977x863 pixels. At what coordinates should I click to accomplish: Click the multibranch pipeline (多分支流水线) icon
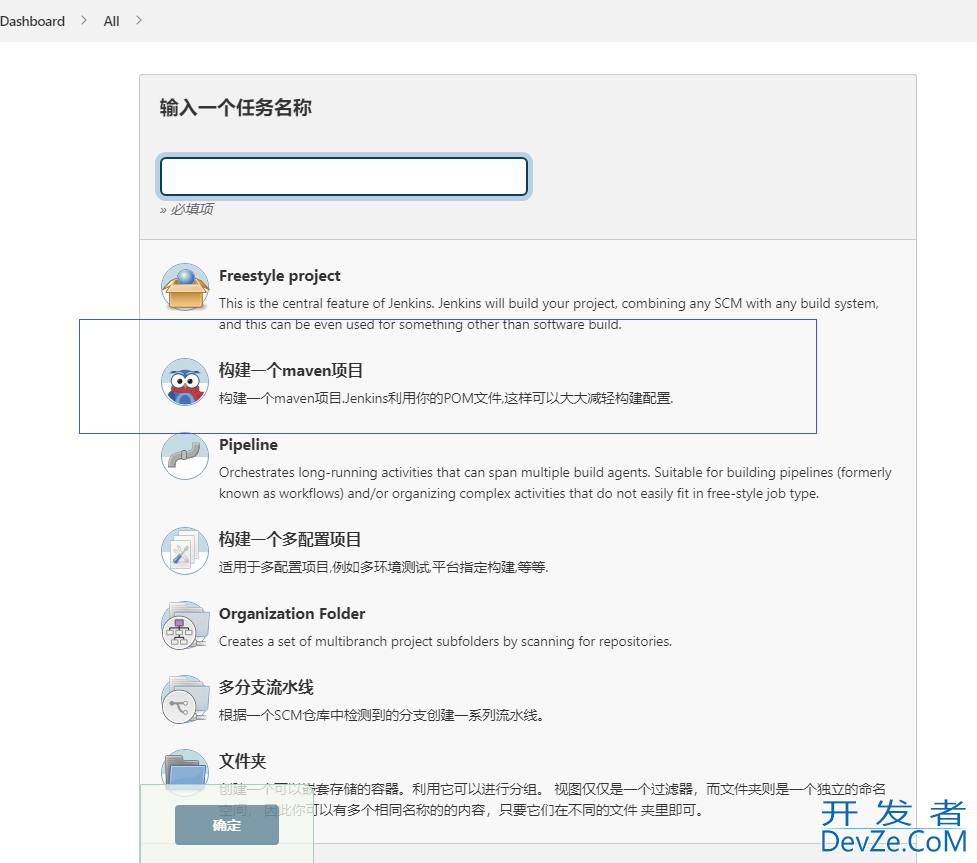pyautogui.click(x=184, y=699)
